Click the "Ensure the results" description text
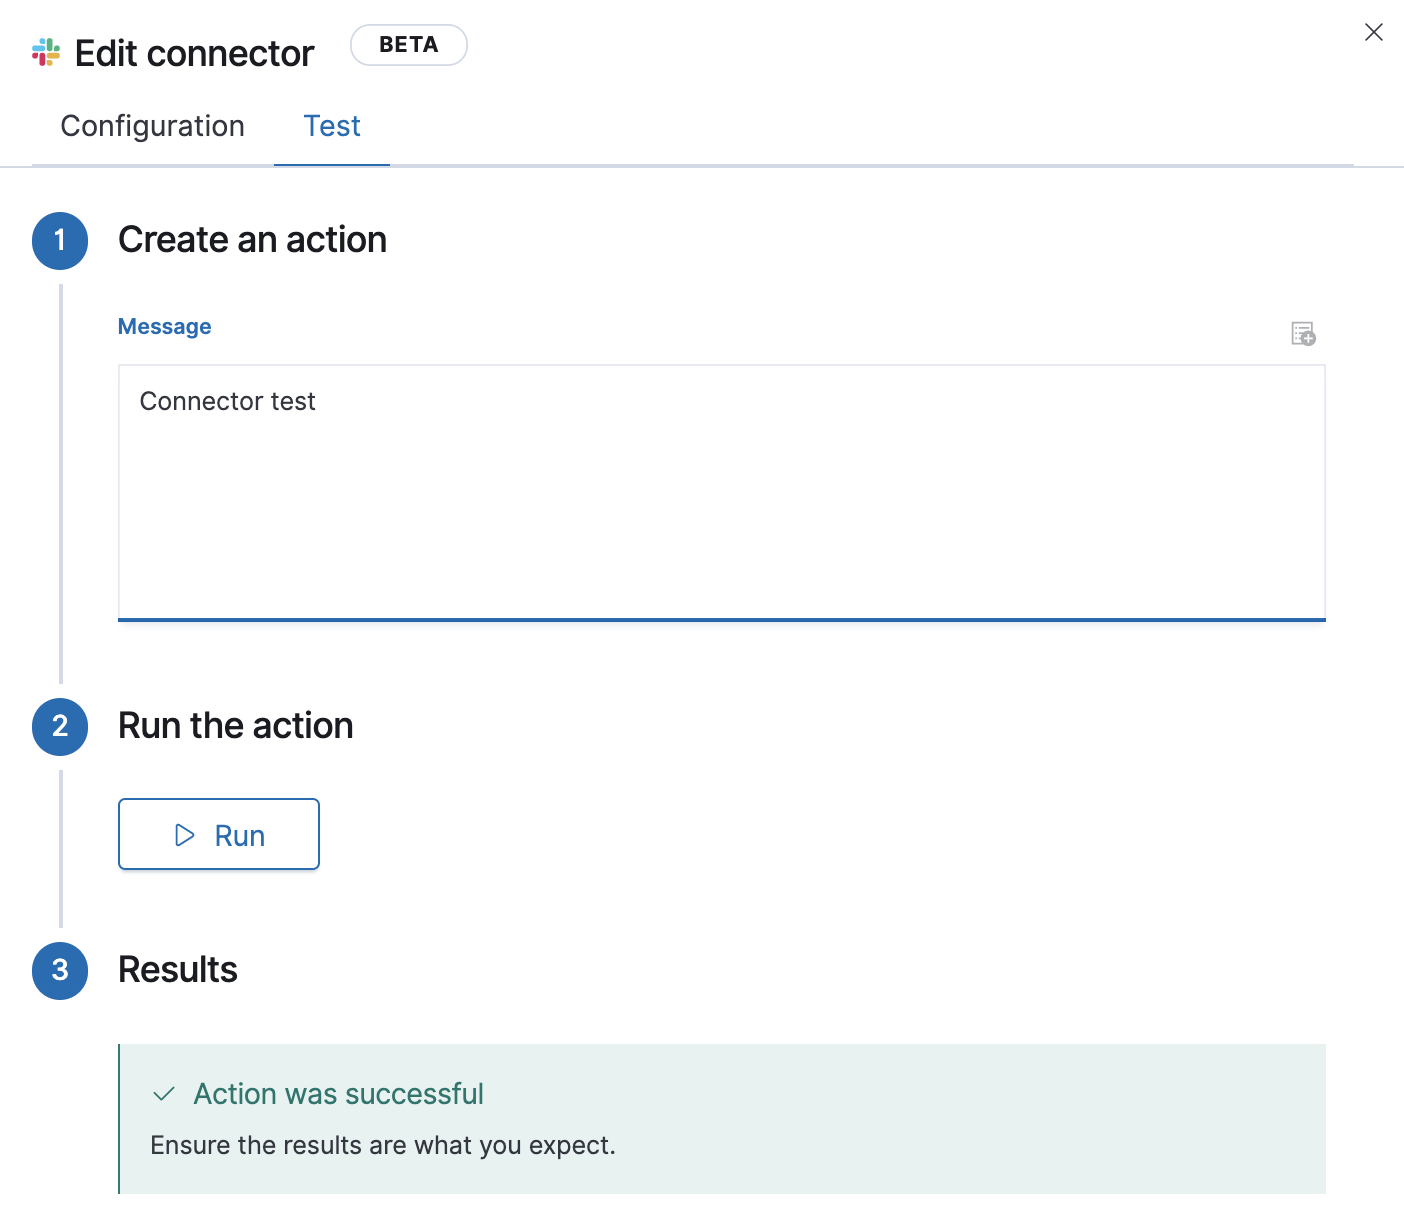The width and height of the screenshot is (1404, 1220). coord(383,1145)
